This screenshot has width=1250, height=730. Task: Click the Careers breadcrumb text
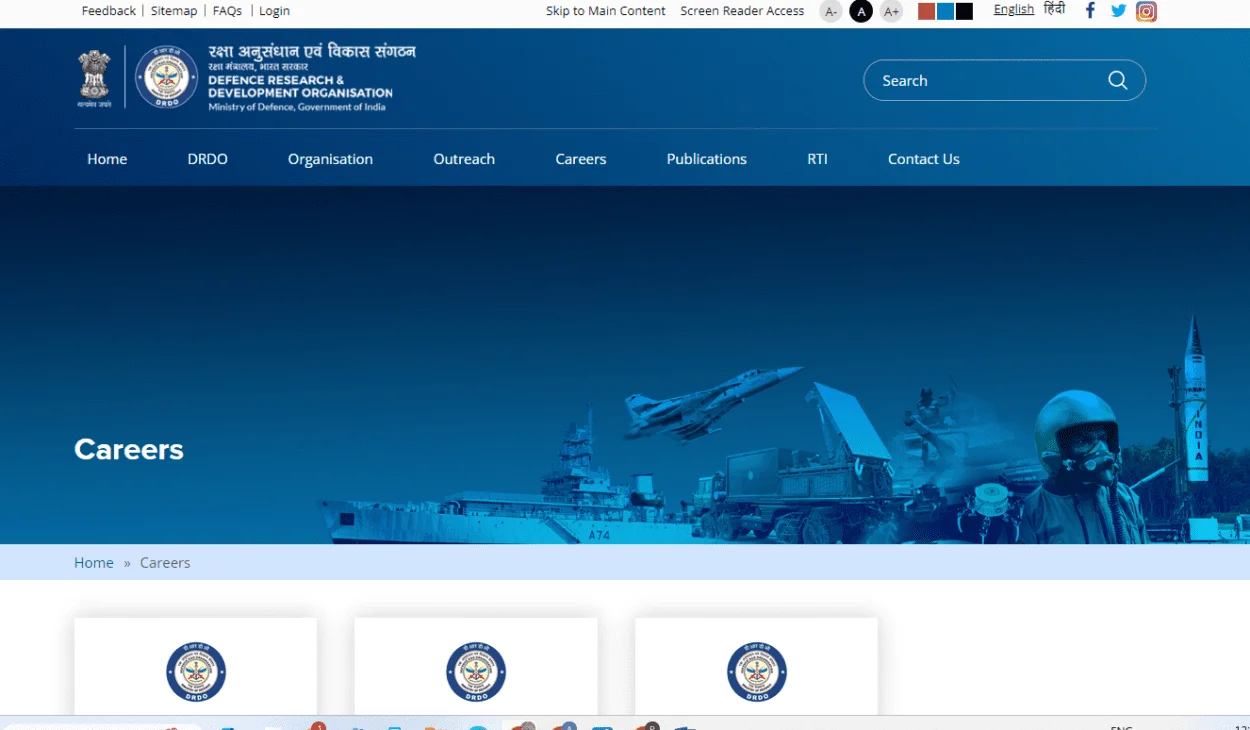pyautogui.click(x=165, y=563)
